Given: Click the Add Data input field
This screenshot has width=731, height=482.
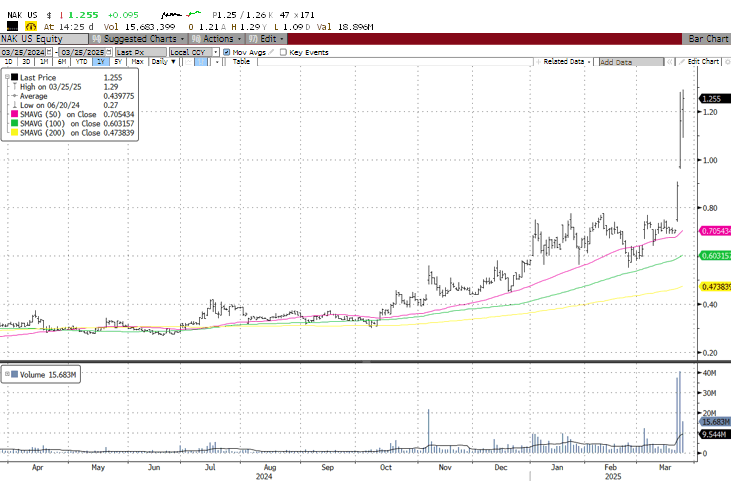Looking at the screenshot, I should pos(631,62).
